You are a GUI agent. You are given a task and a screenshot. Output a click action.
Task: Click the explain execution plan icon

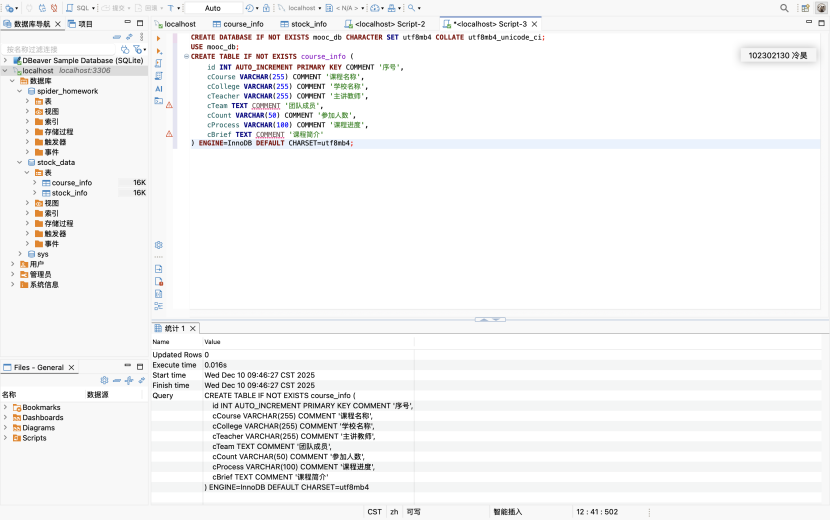tap(159, 76)
